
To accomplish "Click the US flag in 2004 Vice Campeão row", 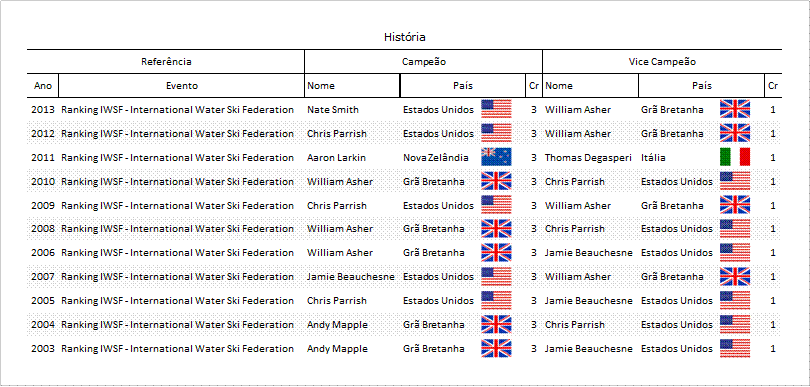I will coord(735,324).
